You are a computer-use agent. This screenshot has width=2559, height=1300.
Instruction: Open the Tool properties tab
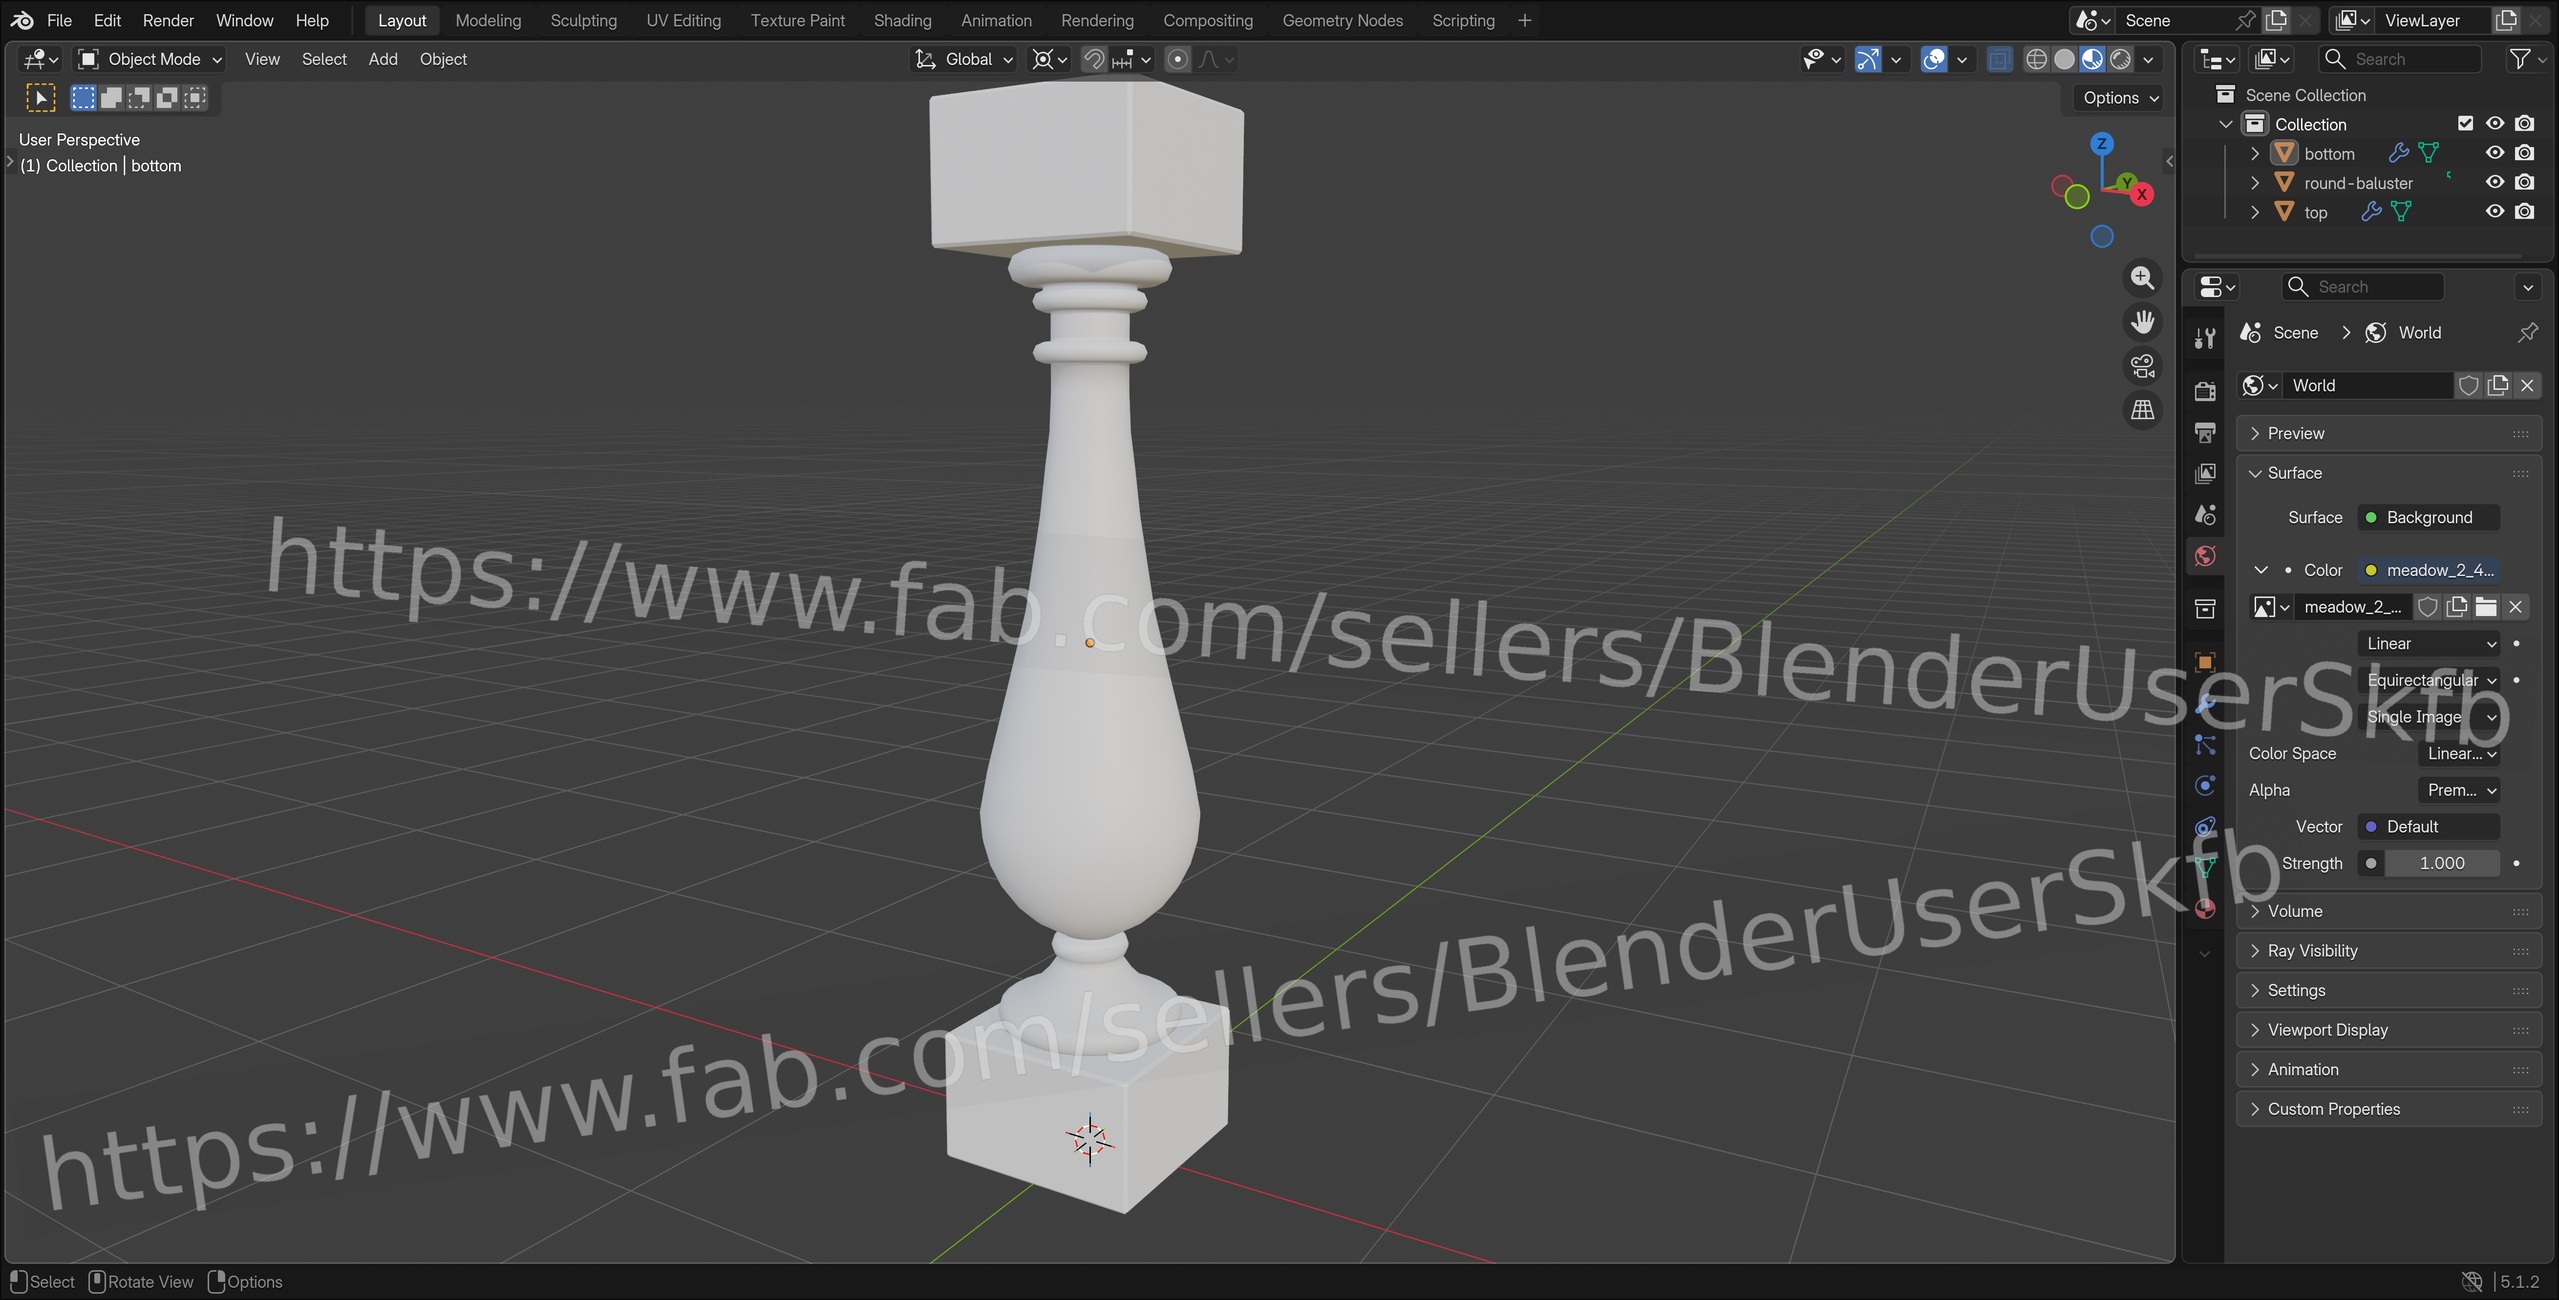point(2205,339)
